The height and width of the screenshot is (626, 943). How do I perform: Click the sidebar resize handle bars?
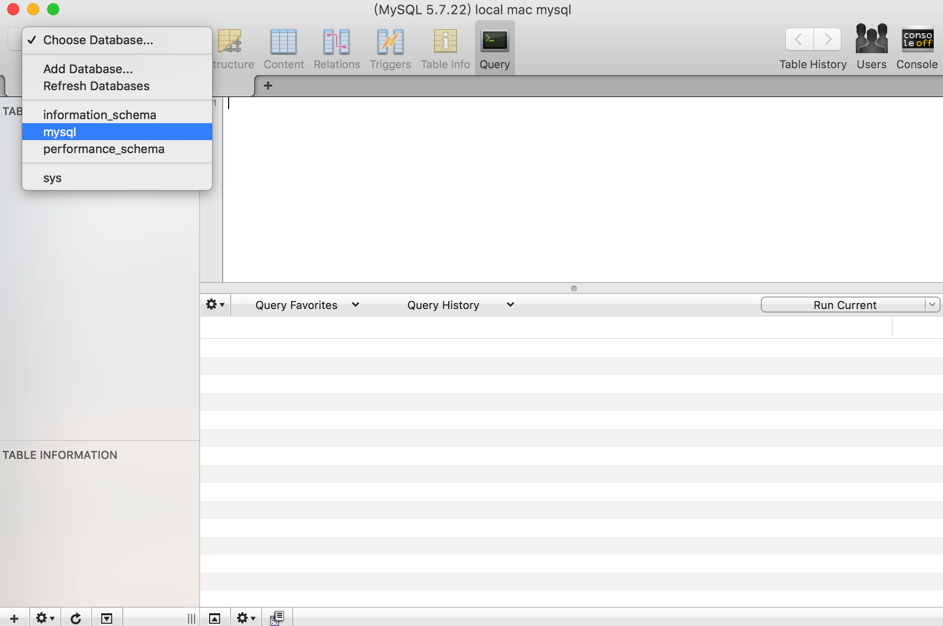(x=191, y=618)
